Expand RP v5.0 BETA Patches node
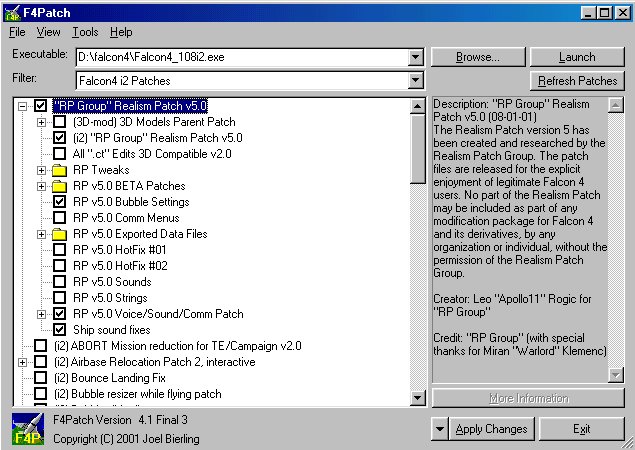This screenshot has width=635, height=450. pos(41,186)
